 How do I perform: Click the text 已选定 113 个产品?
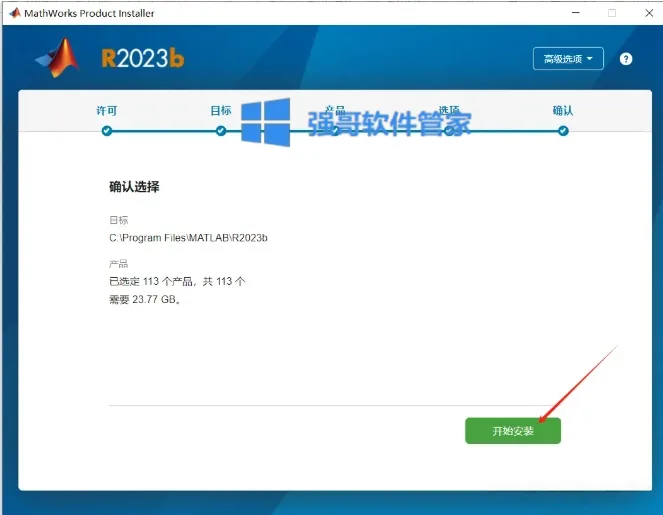(x=151, y=282)
